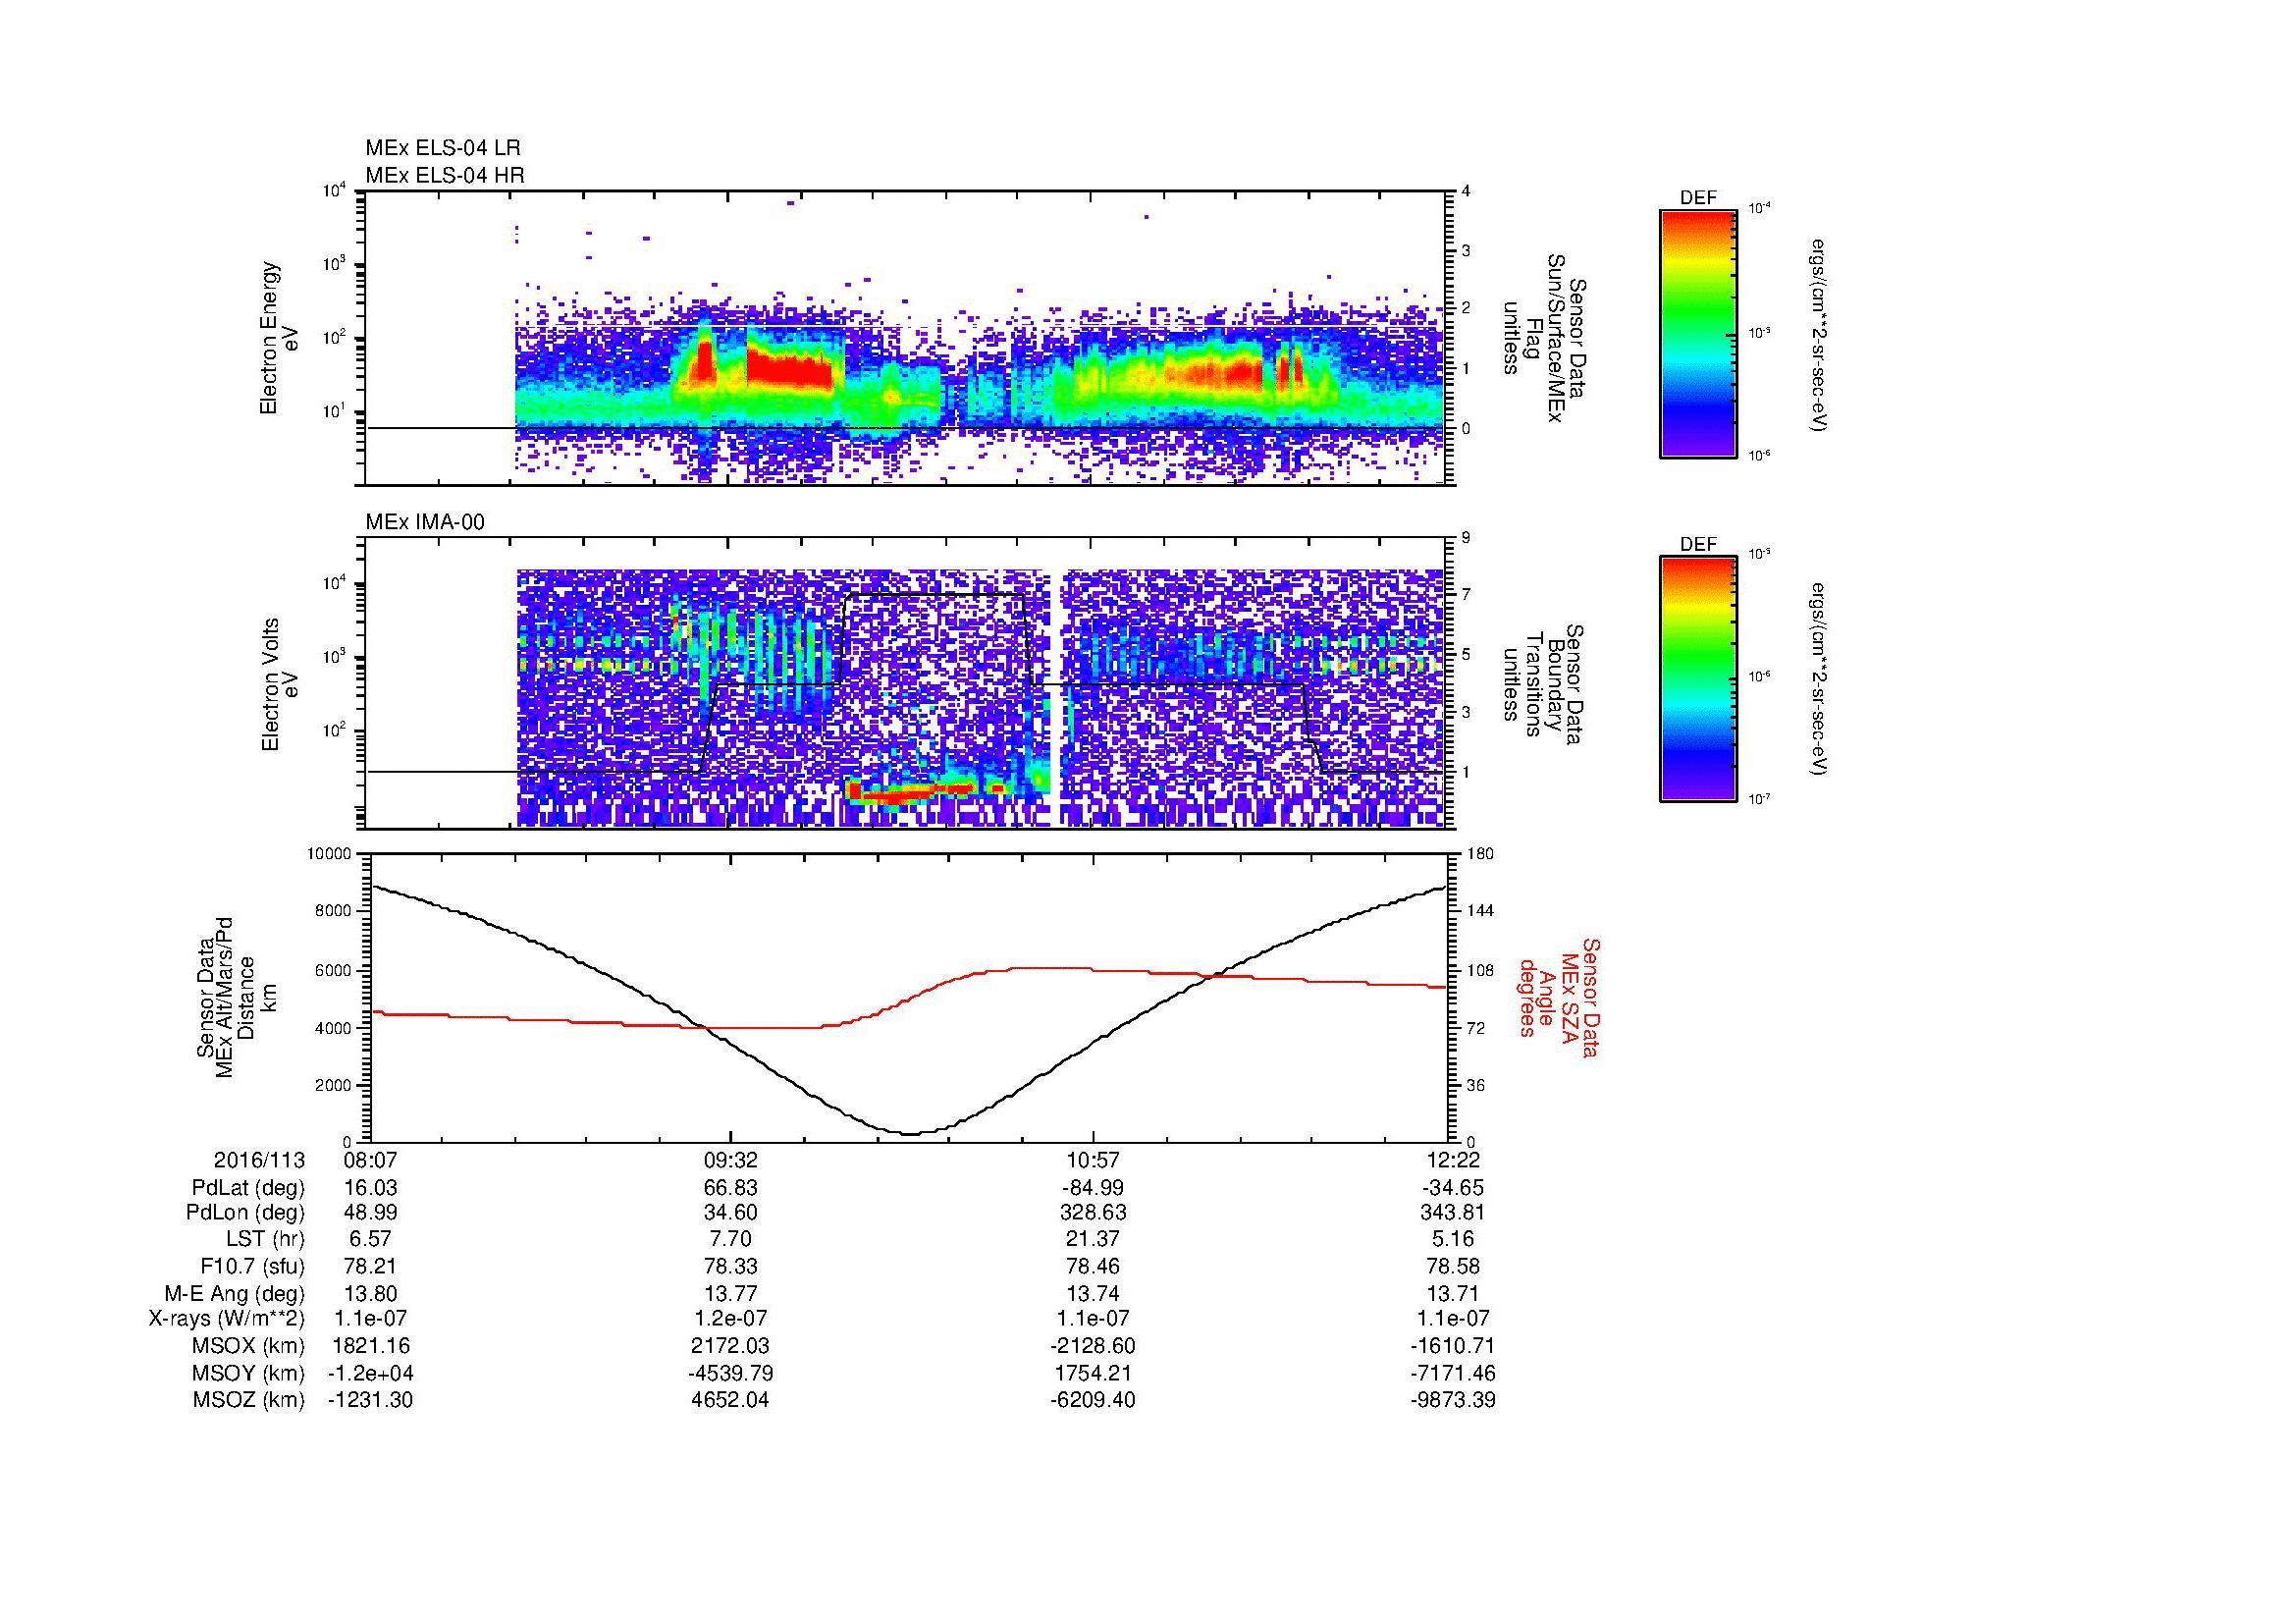The height and width of the screenshot is (1623, 2296).
Task: Click the 'Sun/Surface/MEx Flag' axis label
Action: [1543, 338]
